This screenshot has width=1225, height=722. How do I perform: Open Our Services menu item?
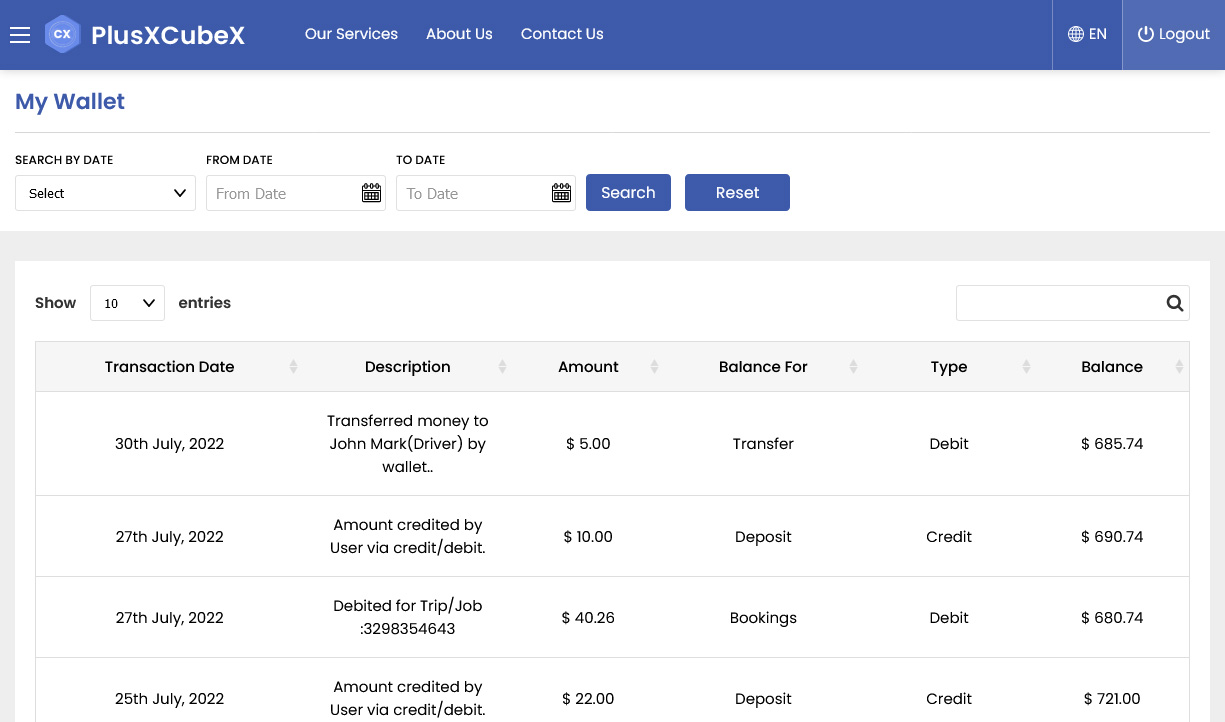351,34
